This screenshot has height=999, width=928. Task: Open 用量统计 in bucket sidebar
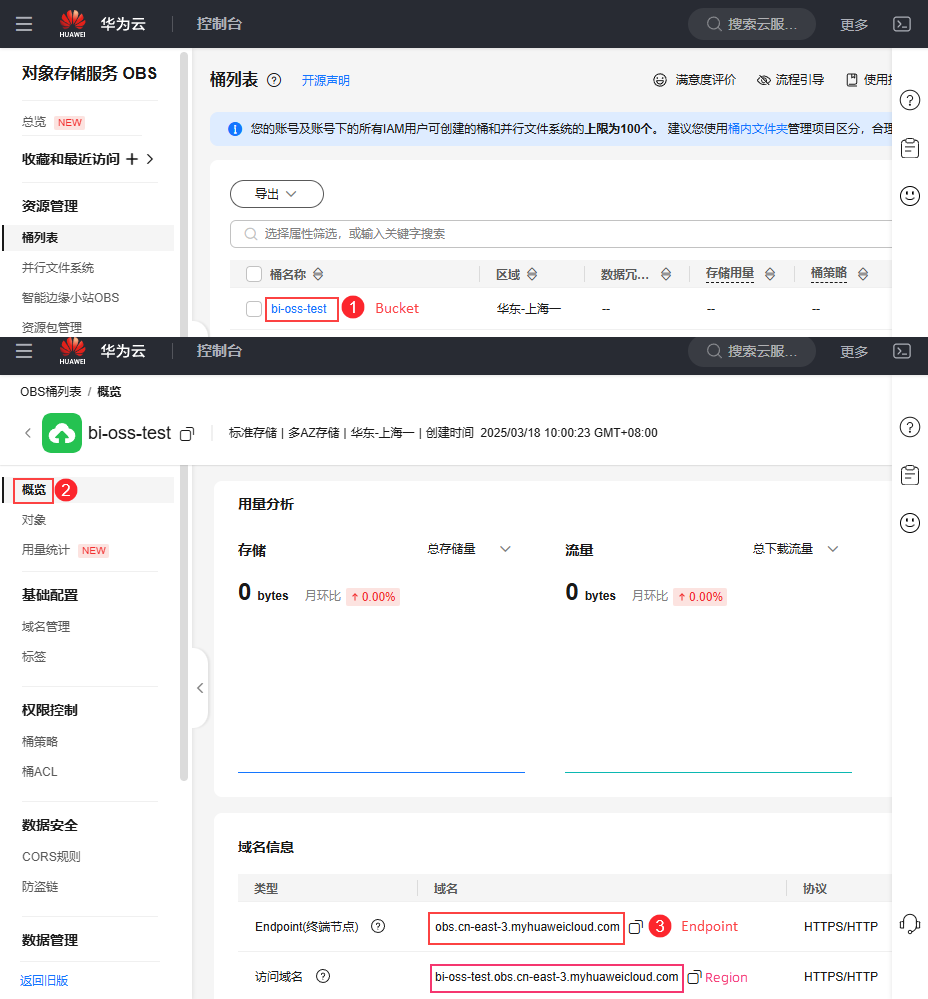[45, 550]
